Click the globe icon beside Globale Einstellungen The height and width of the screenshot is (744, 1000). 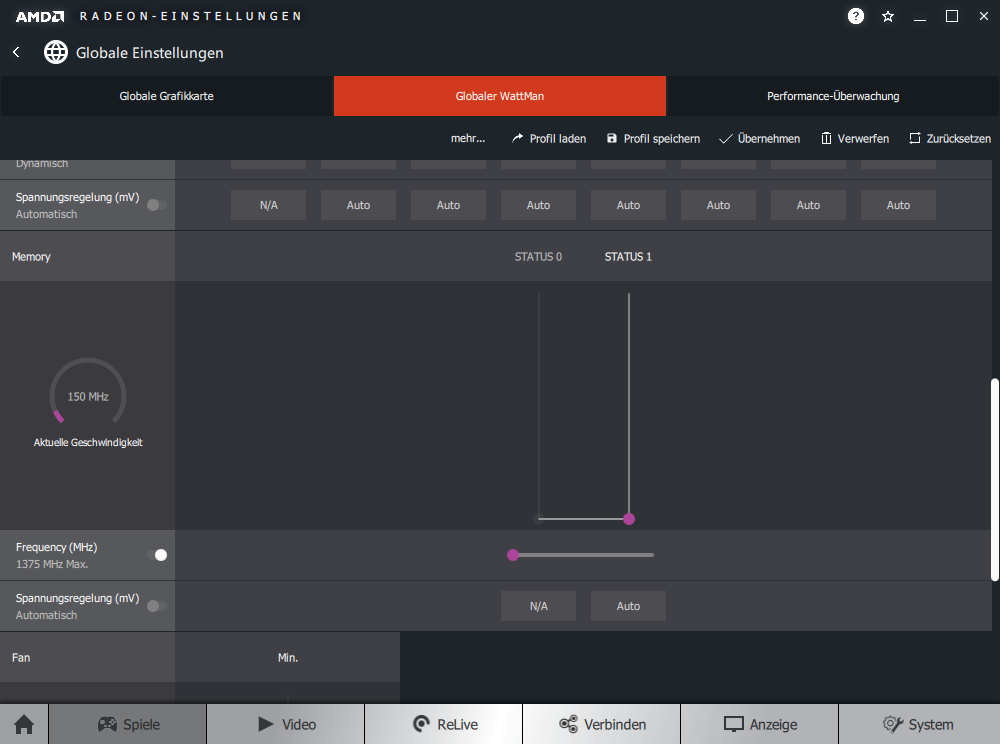tap(55, 52)
